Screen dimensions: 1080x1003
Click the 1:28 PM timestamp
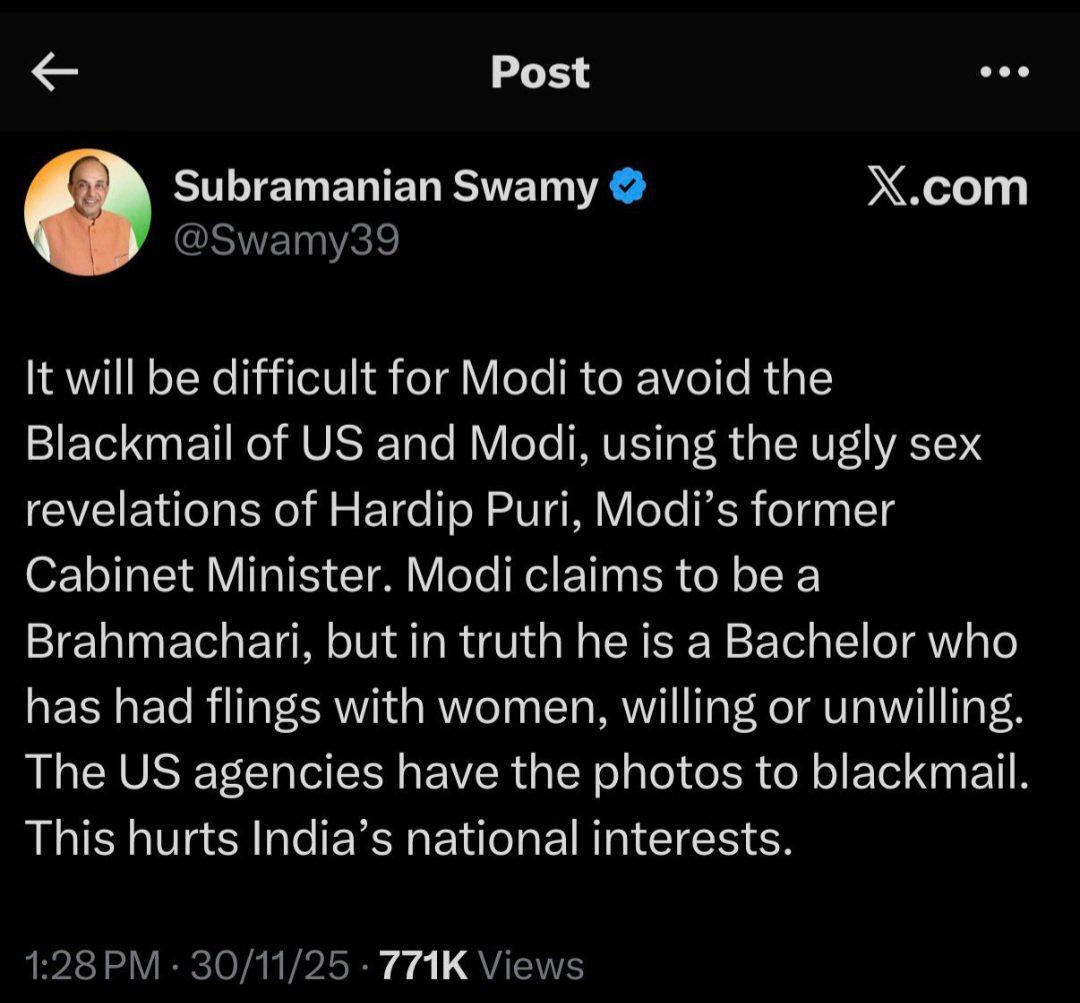[92, 964]
